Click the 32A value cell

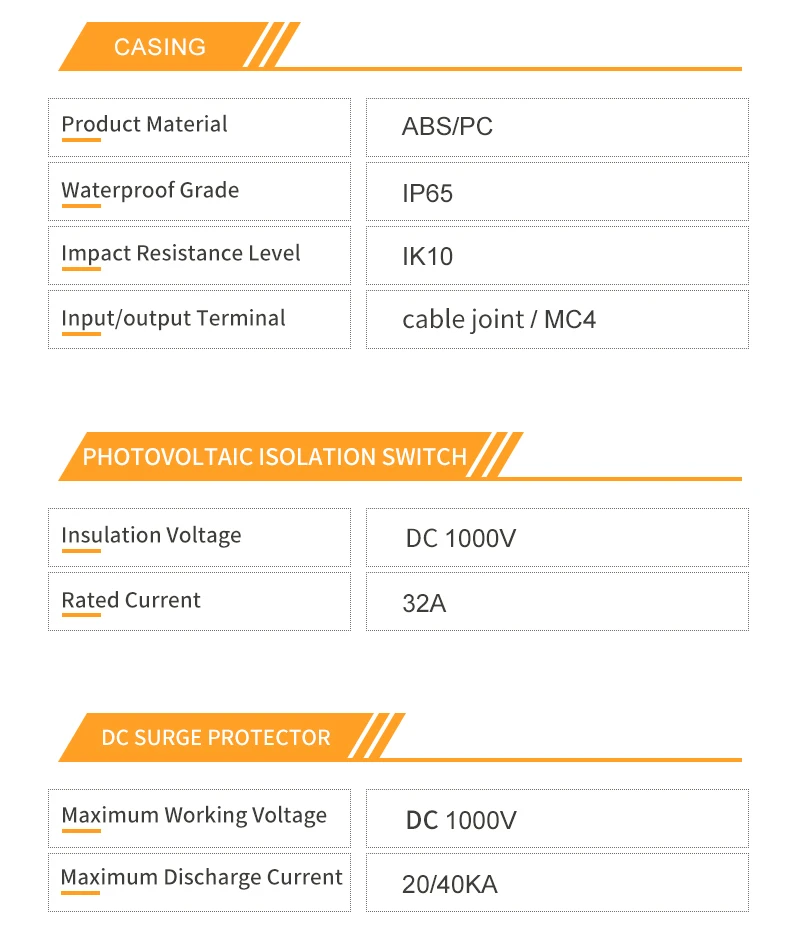(x=557, y=602)
